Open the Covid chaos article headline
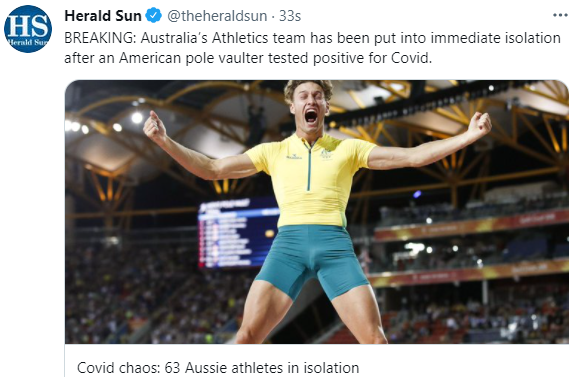Screen dimensions: 569x383 pos(218,368)
